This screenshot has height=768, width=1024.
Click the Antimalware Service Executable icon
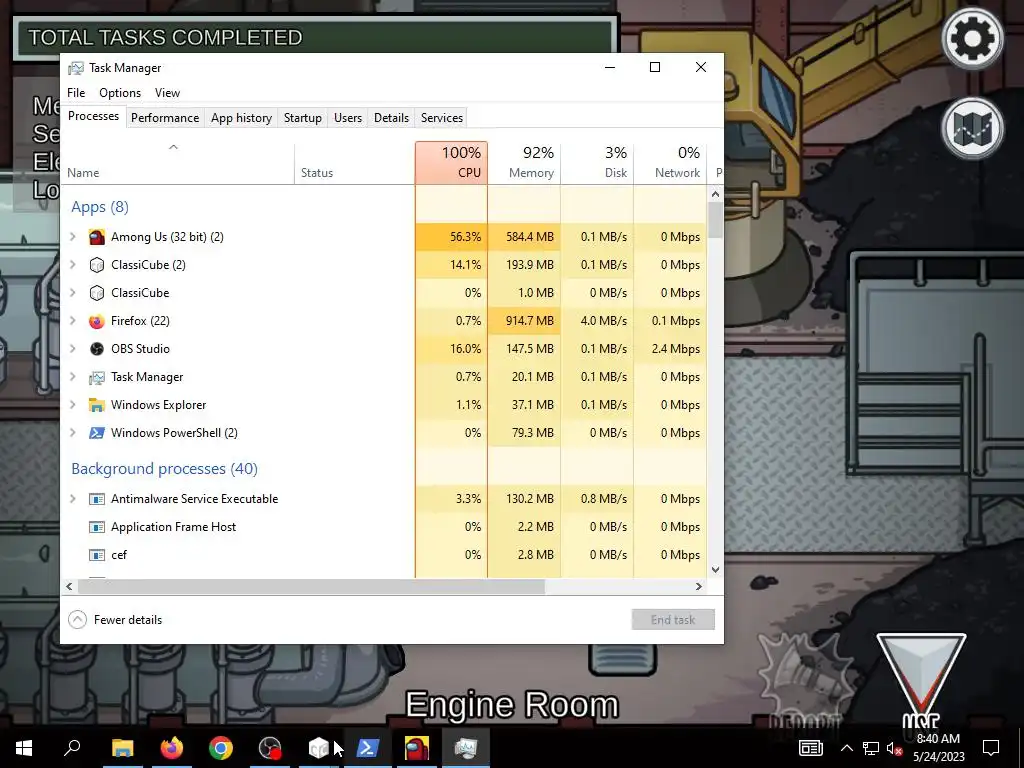(x=97, y=499)
